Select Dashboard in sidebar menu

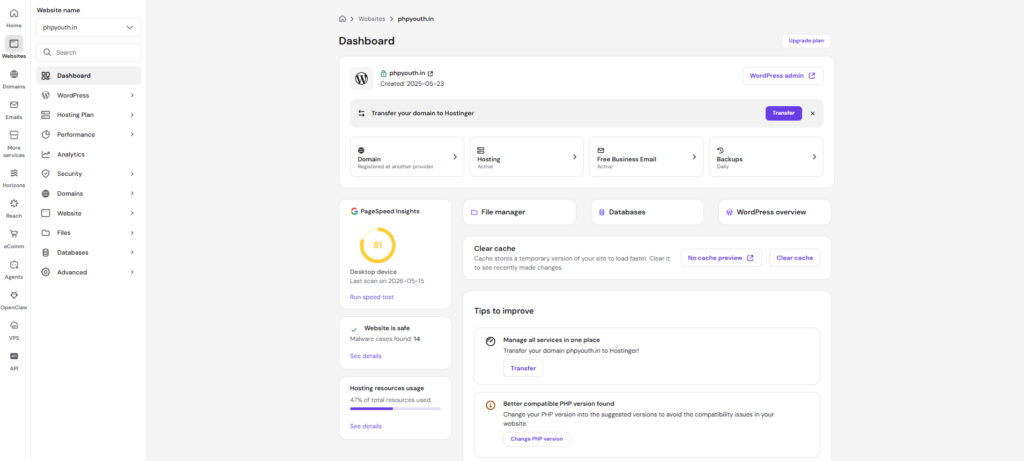88,76
